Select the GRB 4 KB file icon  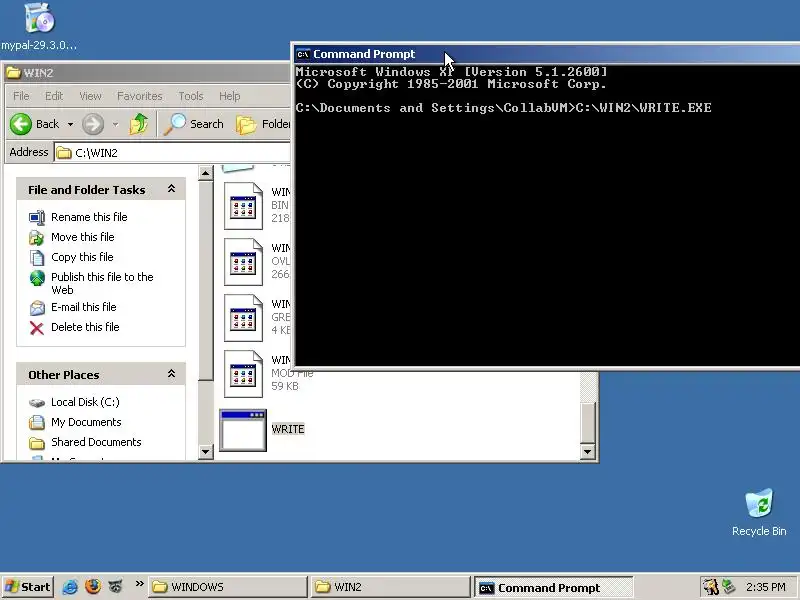(x=243, y=318)
